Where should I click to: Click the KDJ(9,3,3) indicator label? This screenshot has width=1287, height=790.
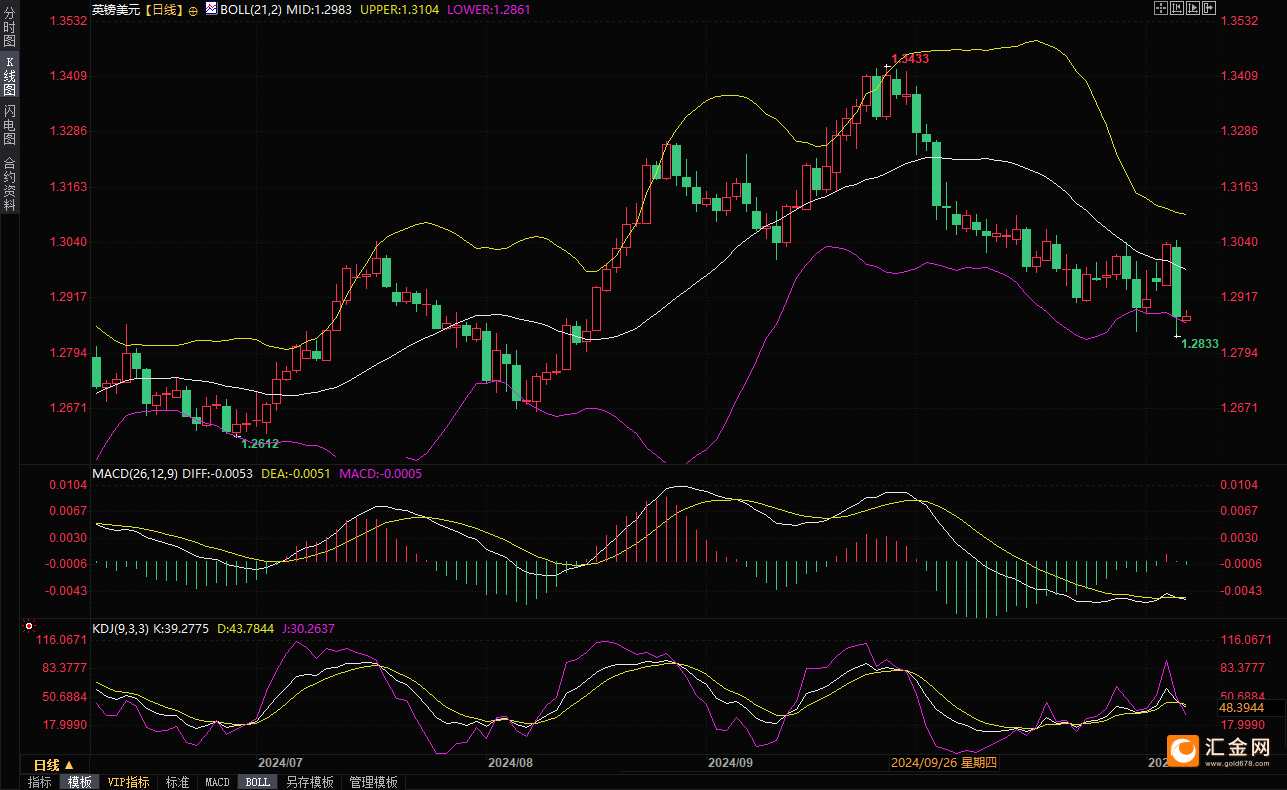click(x=120, y=629)
